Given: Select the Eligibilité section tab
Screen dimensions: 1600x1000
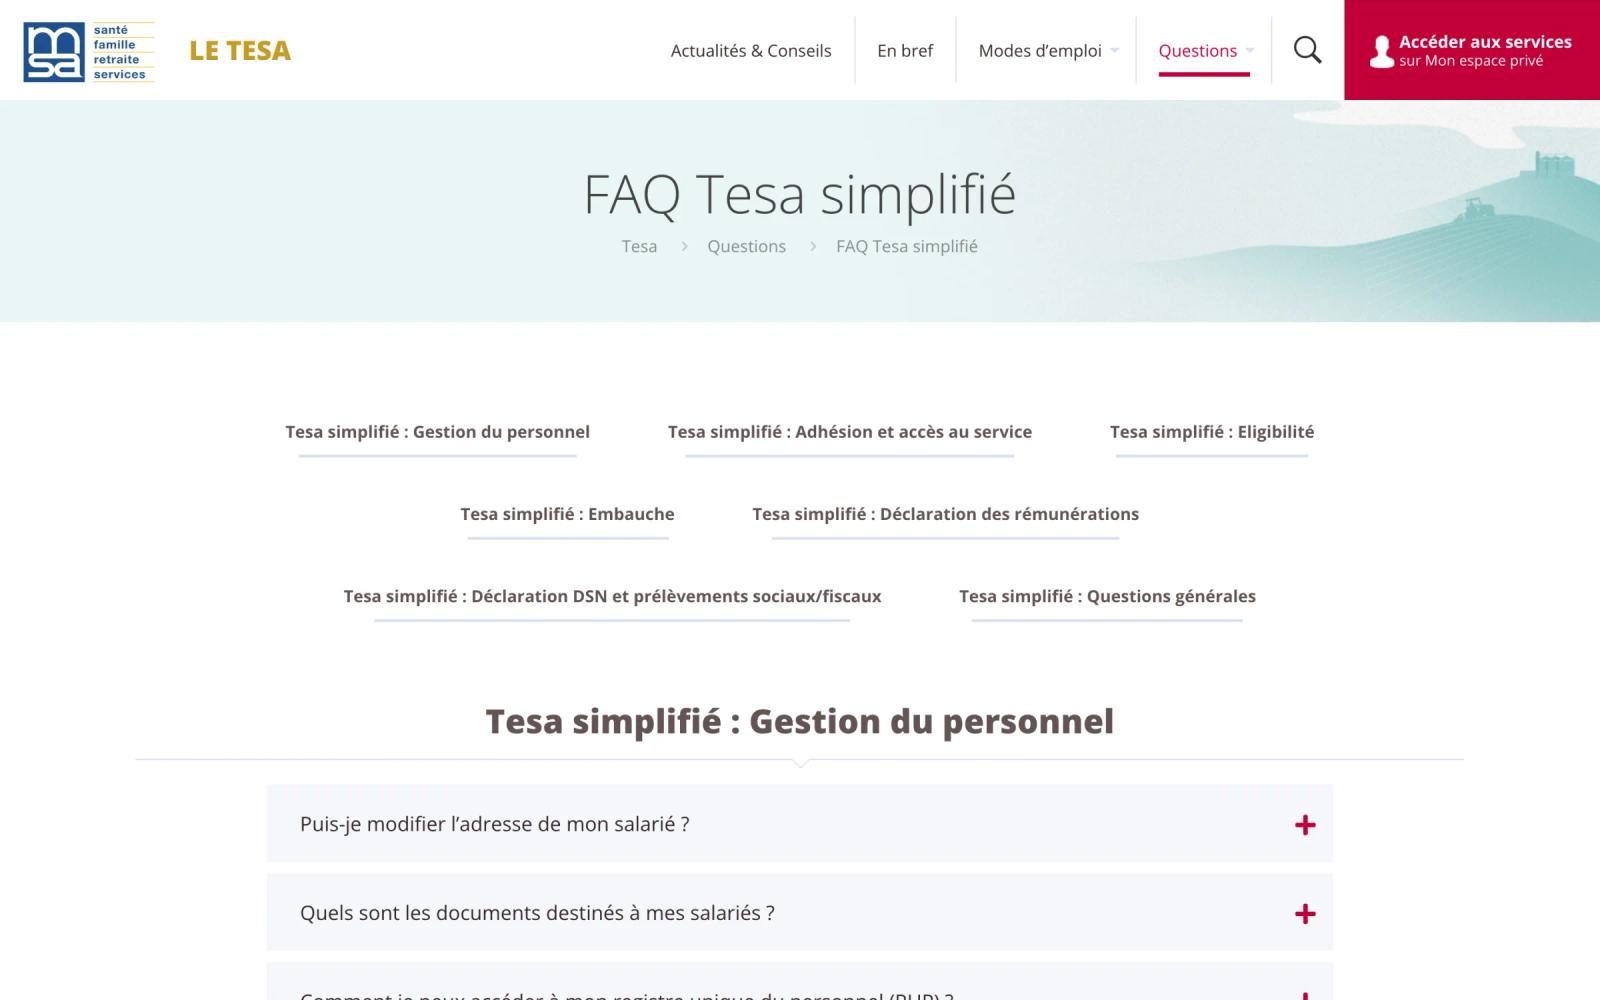Looking at the screenshot, I should point(1212,432).
